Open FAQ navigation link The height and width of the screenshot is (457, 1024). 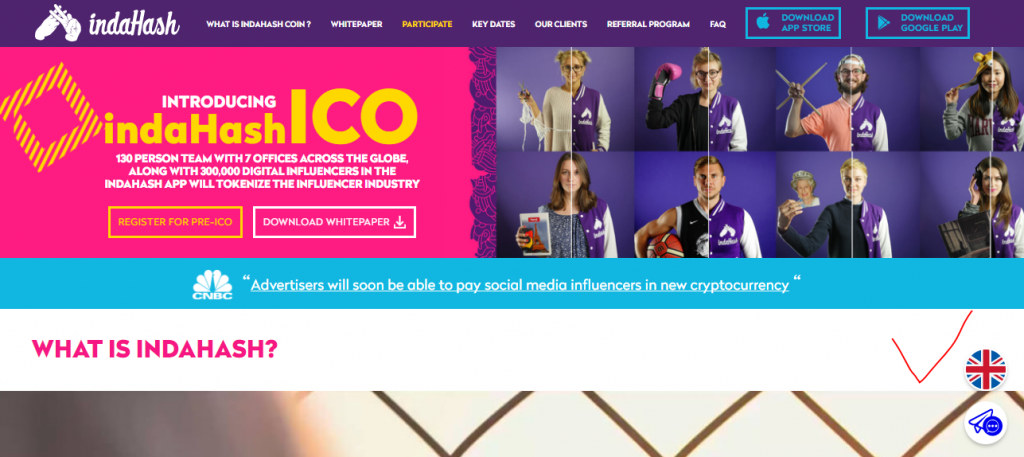click(718, 24)
